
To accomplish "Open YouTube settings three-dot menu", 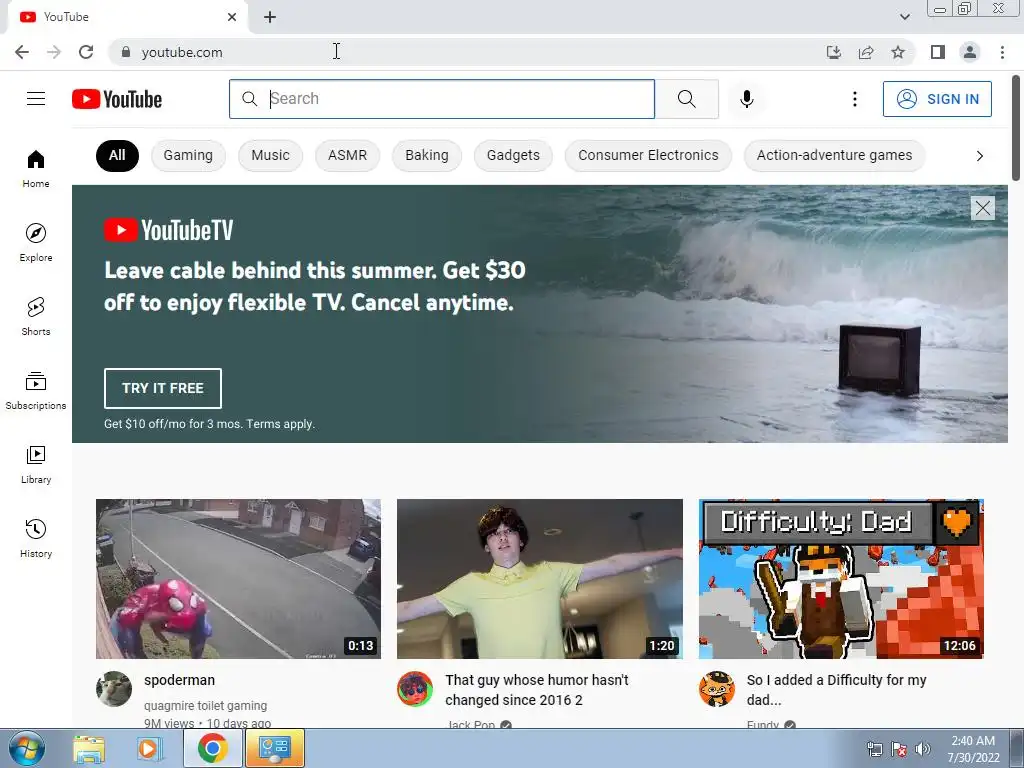I will tap(854, 99).
